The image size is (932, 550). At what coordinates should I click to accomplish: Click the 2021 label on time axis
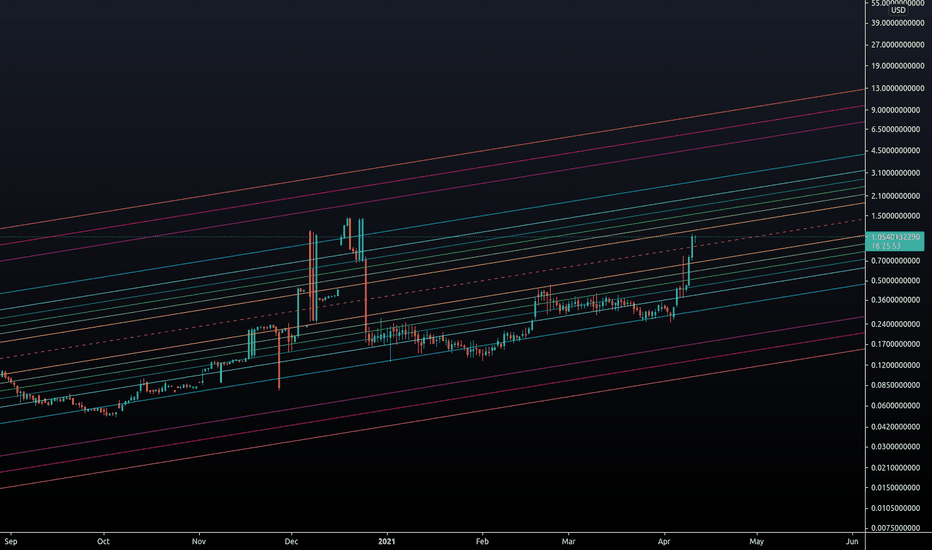tap(386, 542)
